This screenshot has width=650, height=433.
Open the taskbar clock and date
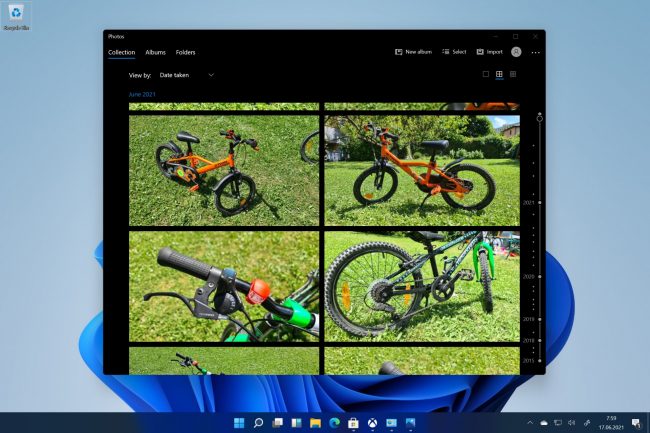pos(611,423)
